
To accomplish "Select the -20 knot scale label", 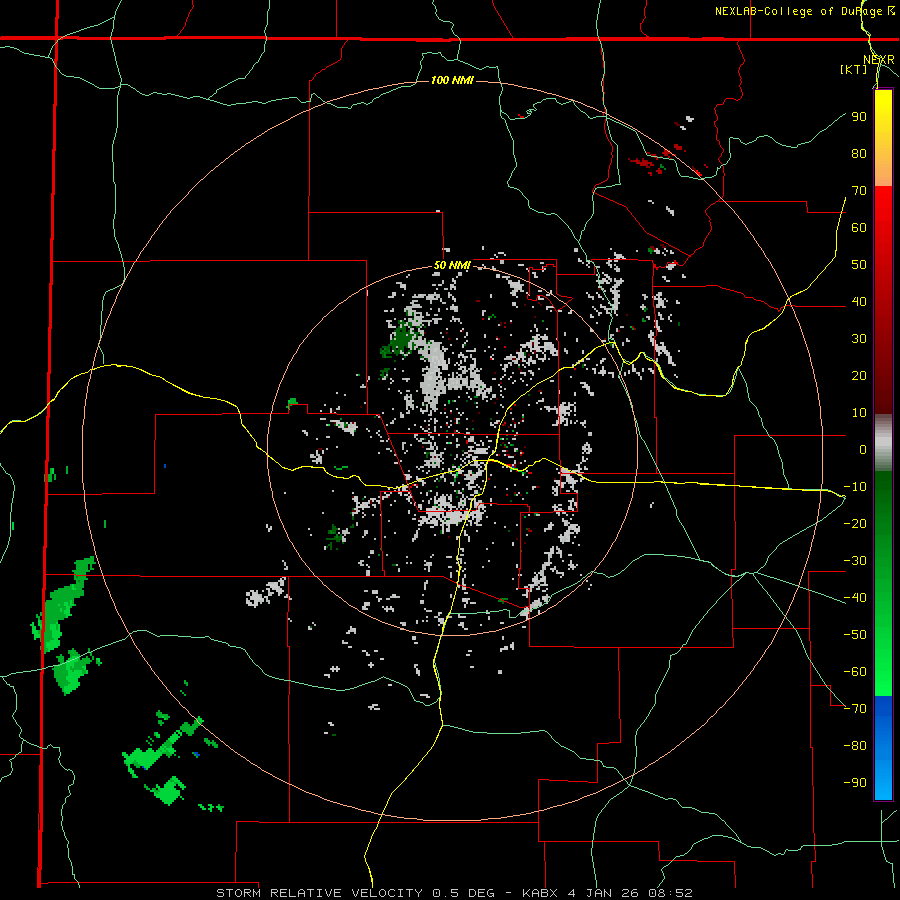I will tap(855, 524).
